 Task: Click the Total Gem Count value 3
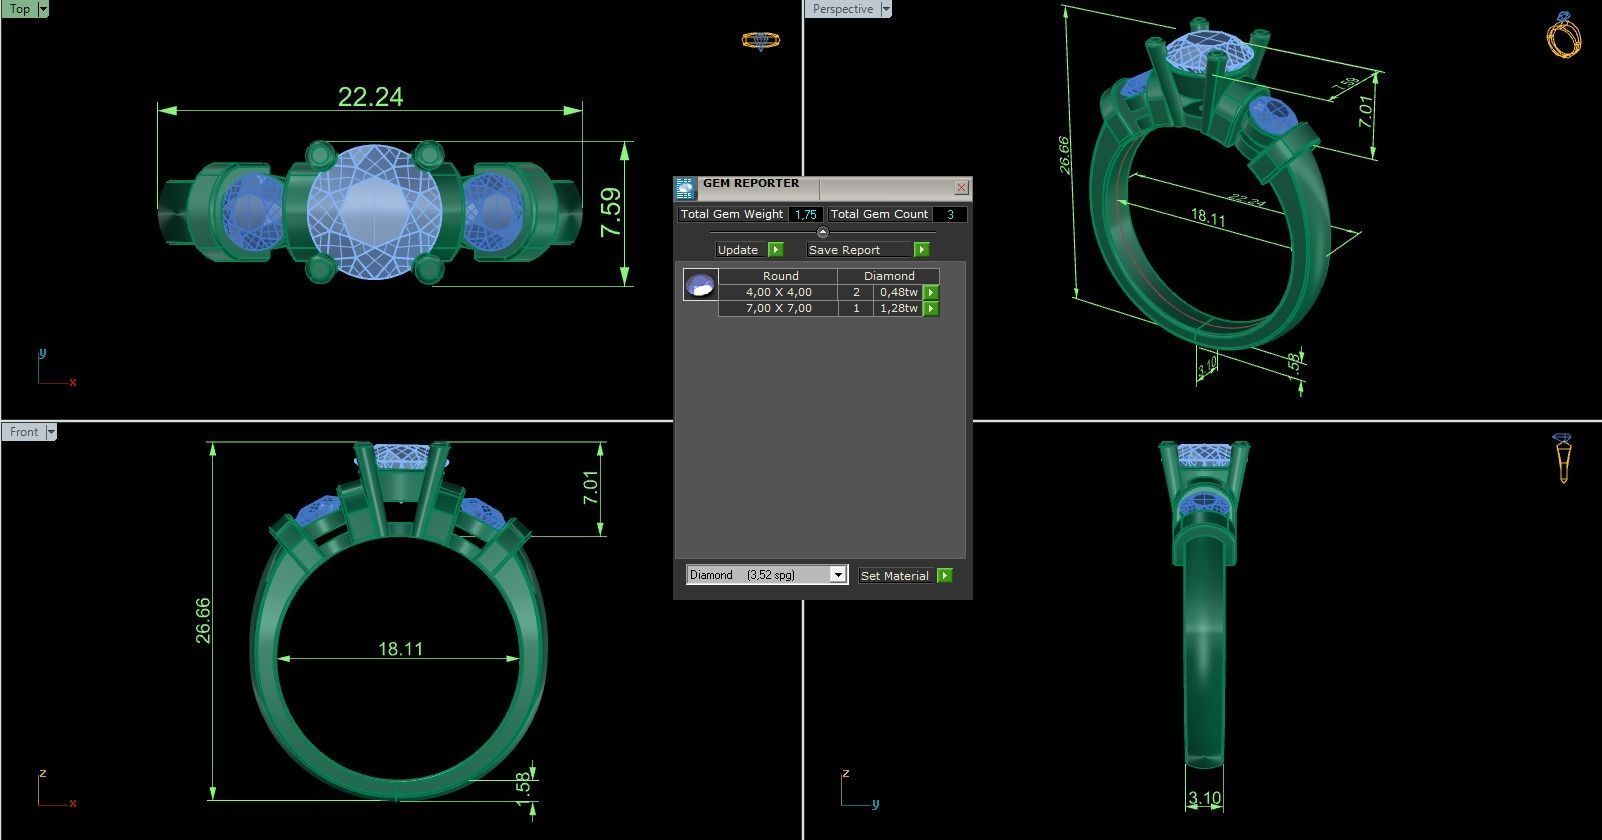click(950, 214)
